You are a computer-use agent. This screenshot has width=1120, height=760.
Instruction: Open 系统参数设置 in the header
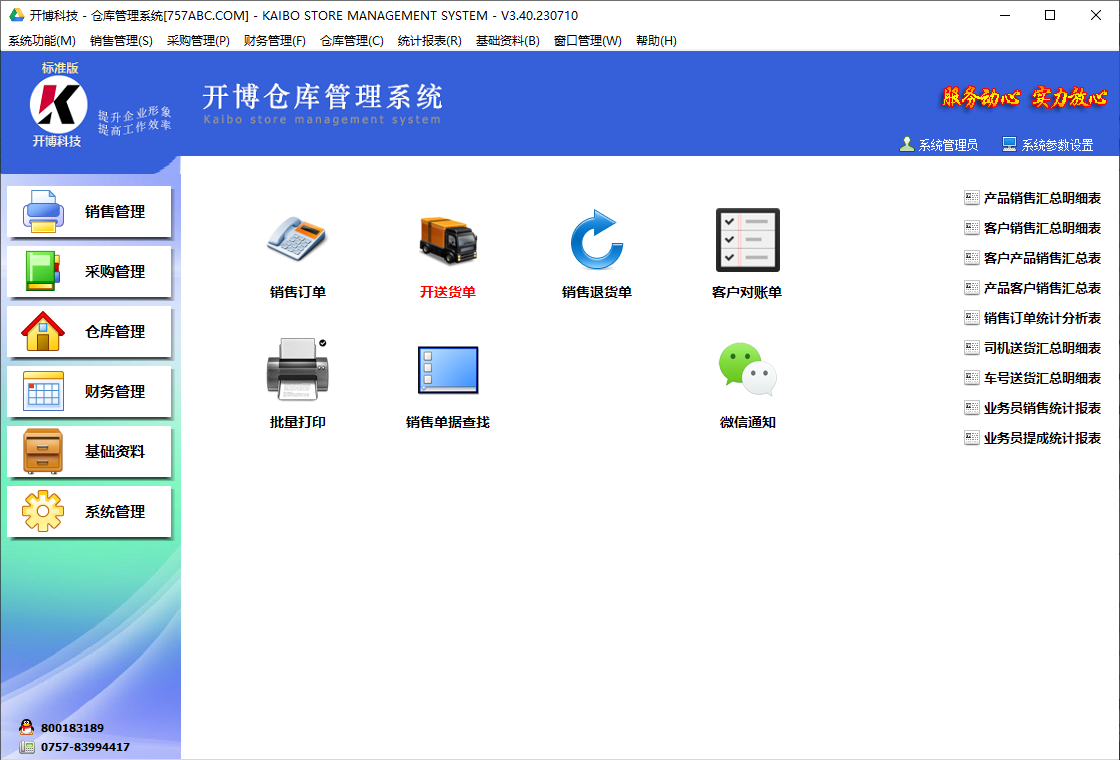1057,145
